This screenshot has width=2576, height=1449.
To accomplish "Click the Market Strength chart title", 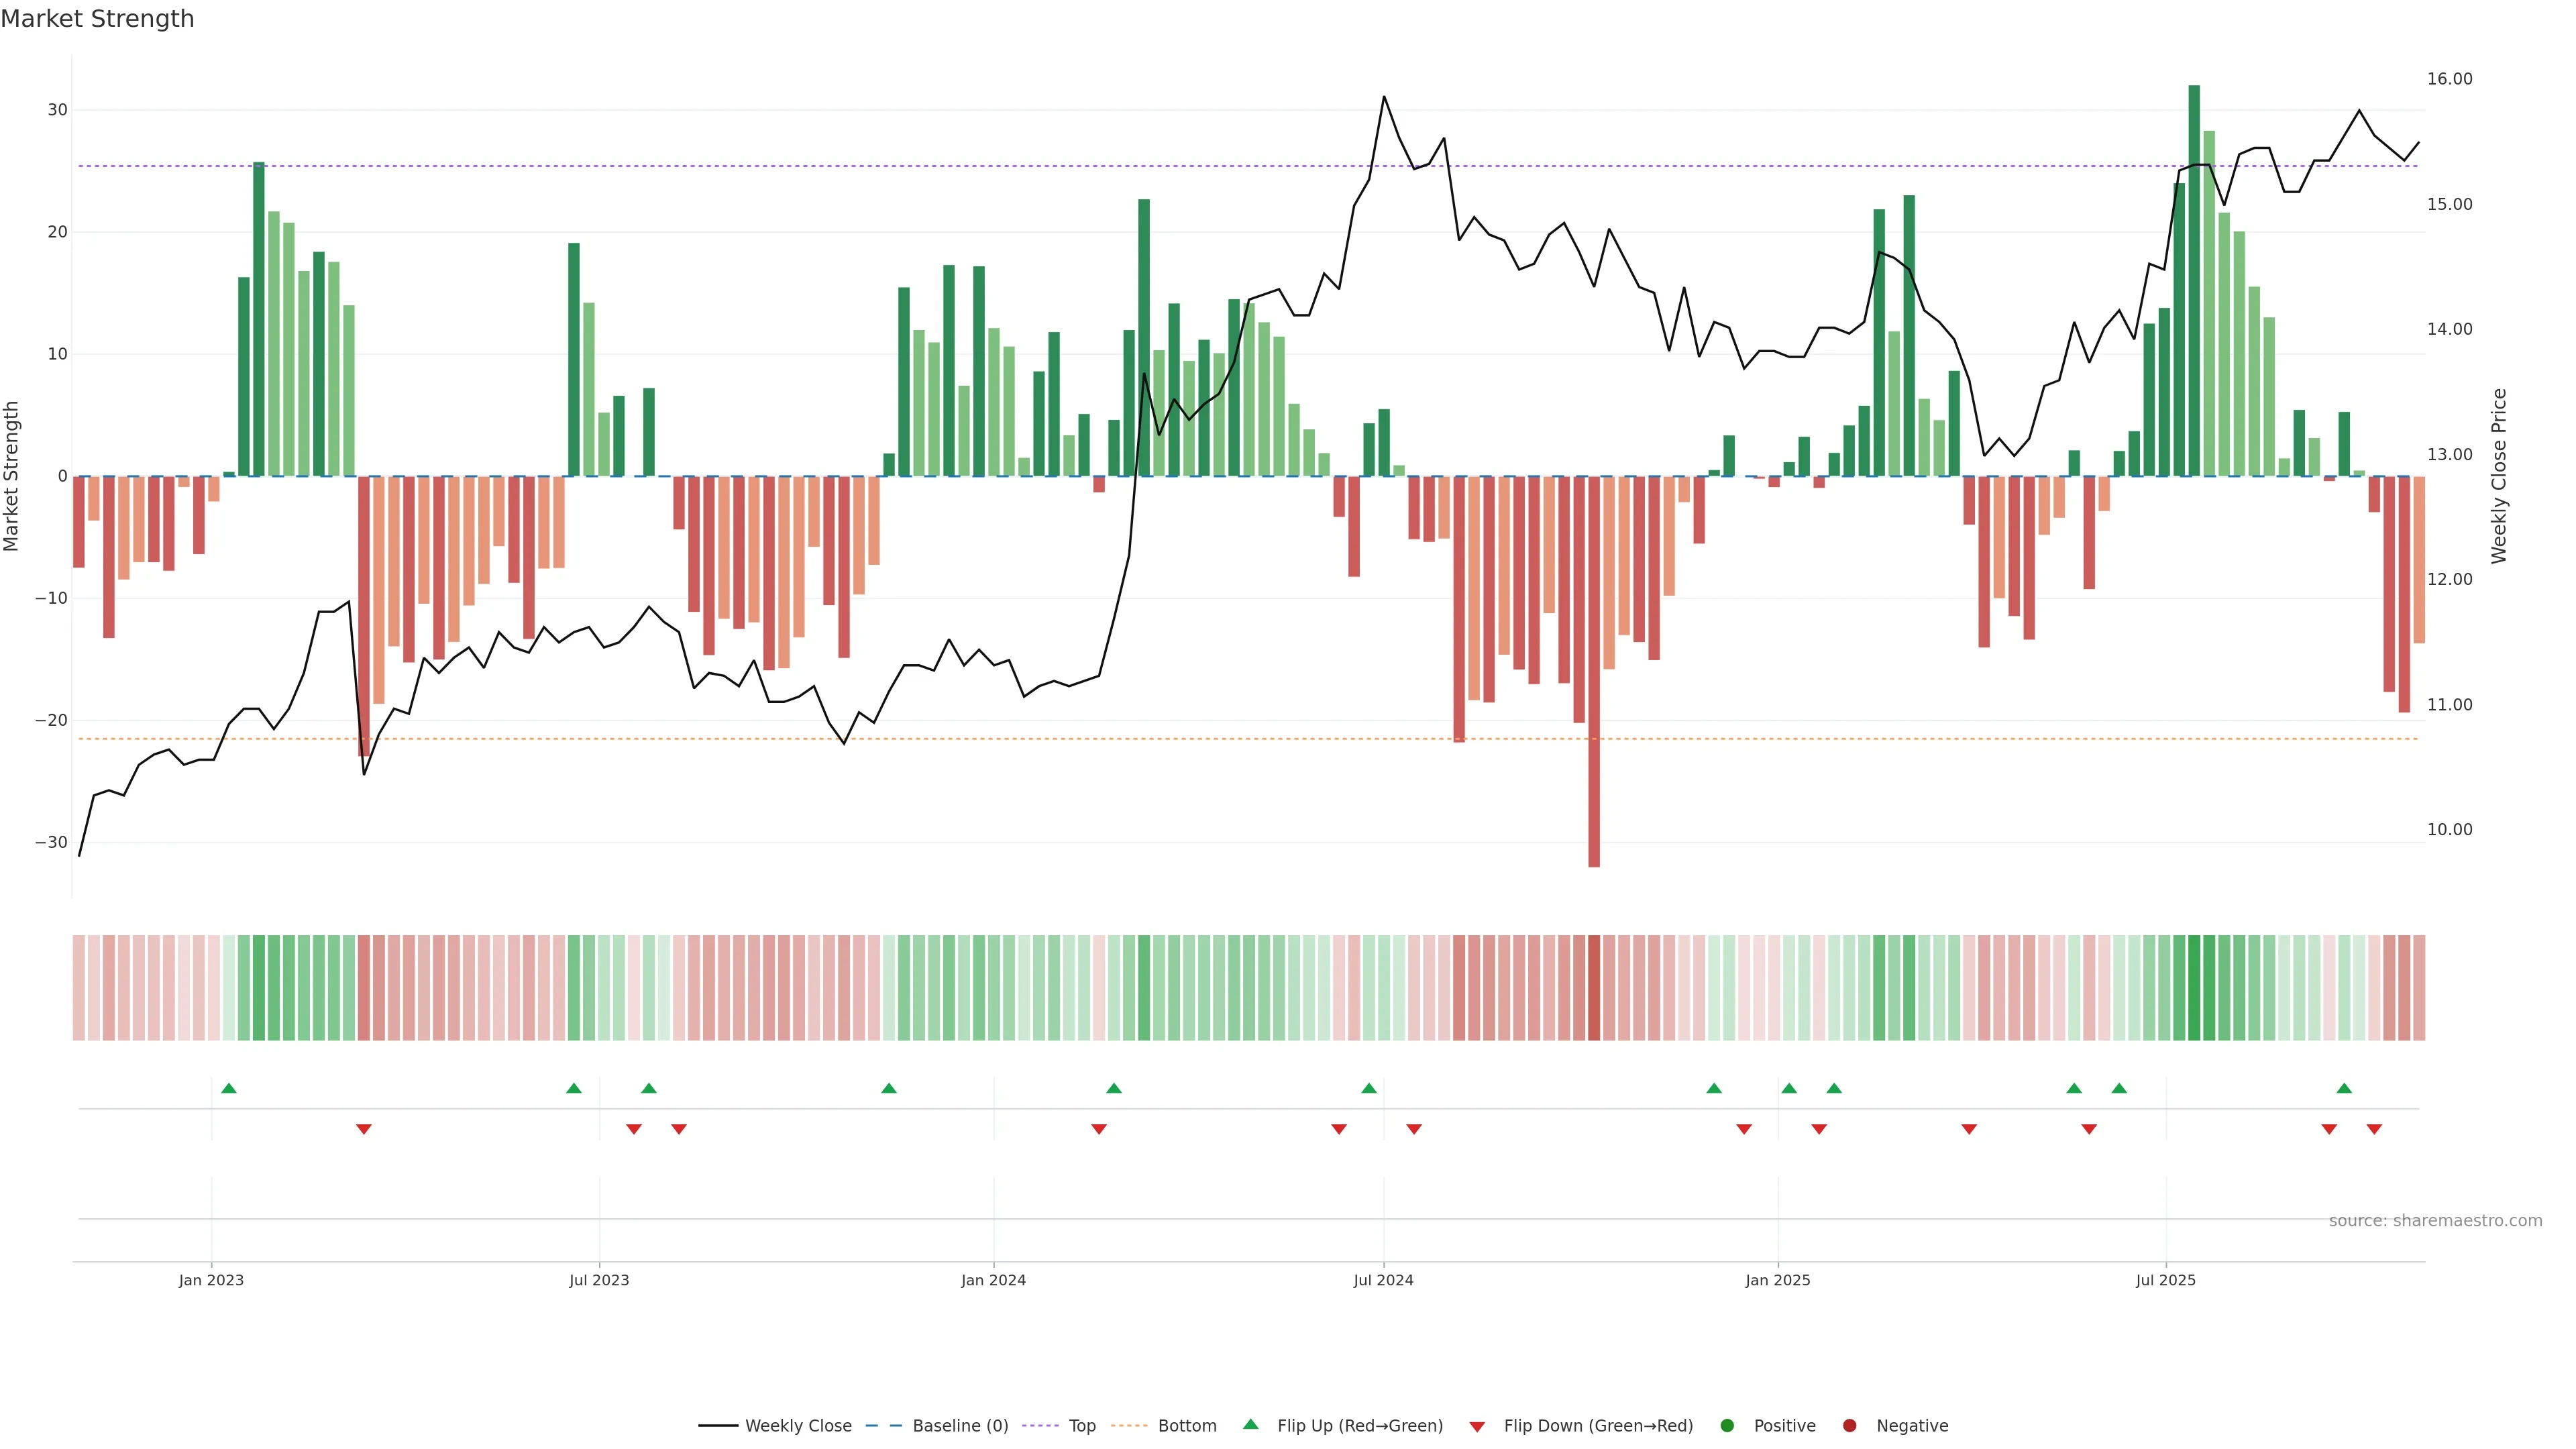I will [97, 19].
